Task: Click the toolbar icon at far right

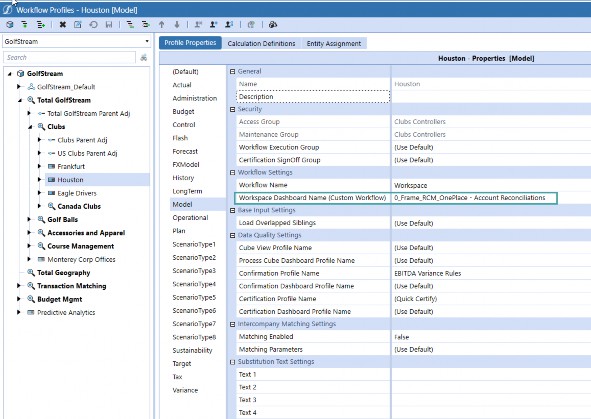Action: (273, 24)
